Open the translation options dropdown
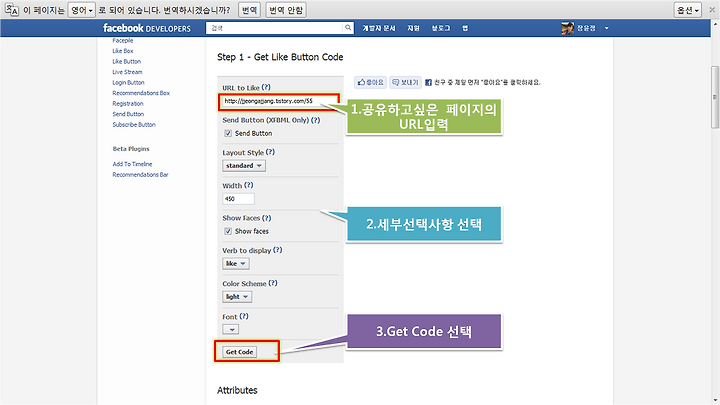The height and width of the screenshot is (405, 720). point(687,10)
